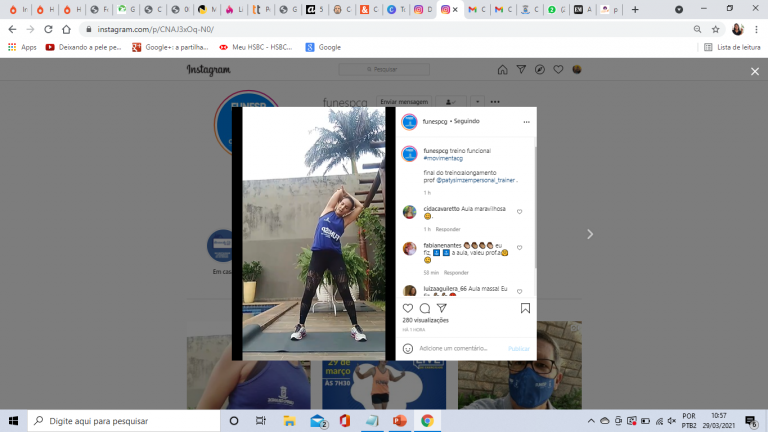Open Chrome tab search dropdown

coord(680,9)
